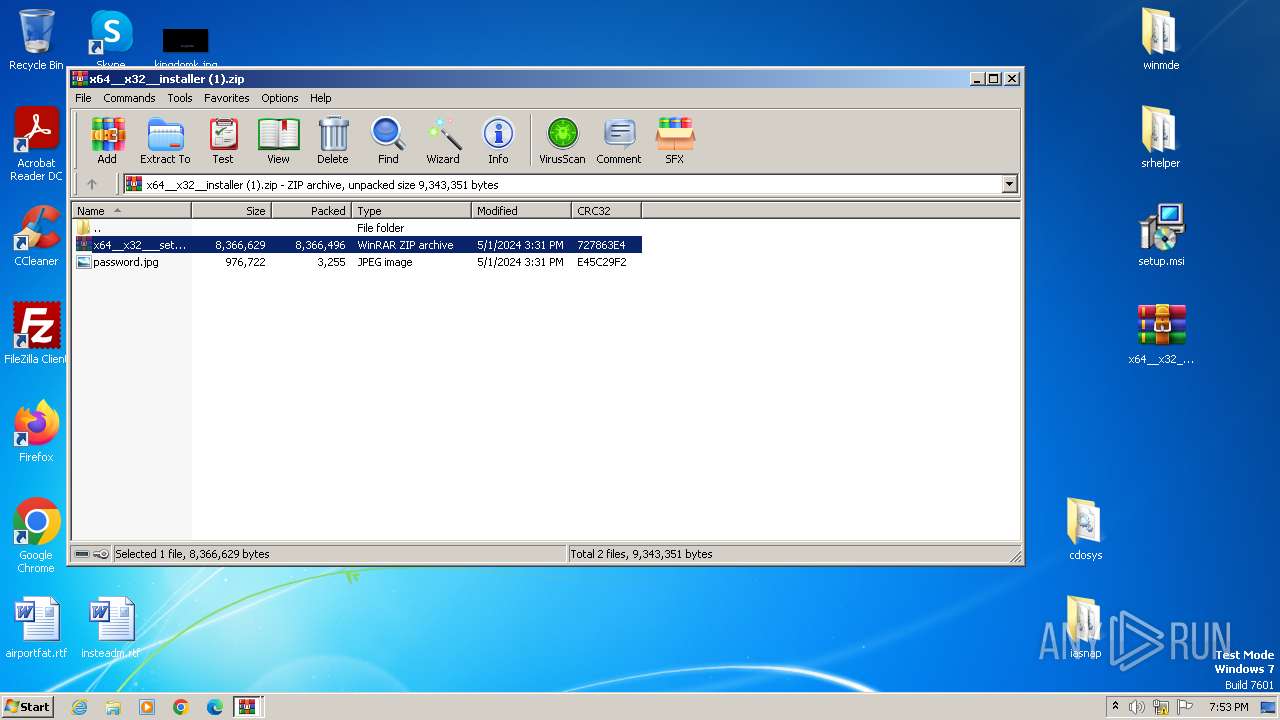The width and height of the screenshot is (1280, 720).
Task: Open Microsoft Edge from taskbar
Action: [x=215, y=707]
